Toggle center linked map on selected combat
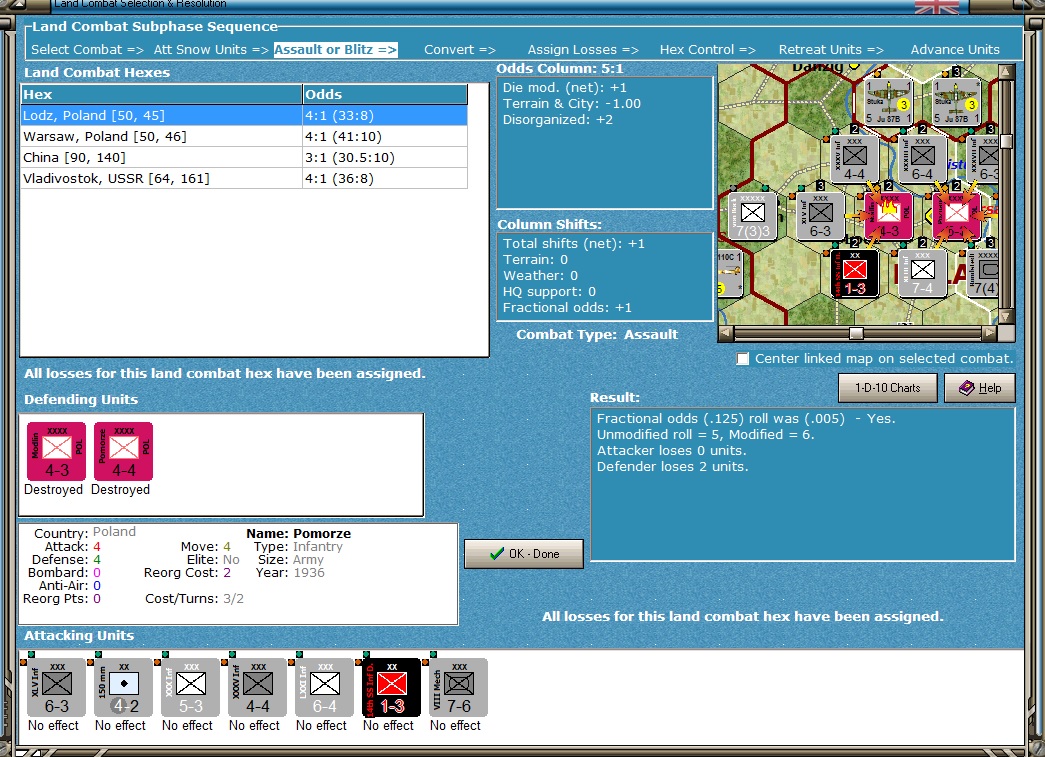The image size is (1045, 757). (742, 359)
